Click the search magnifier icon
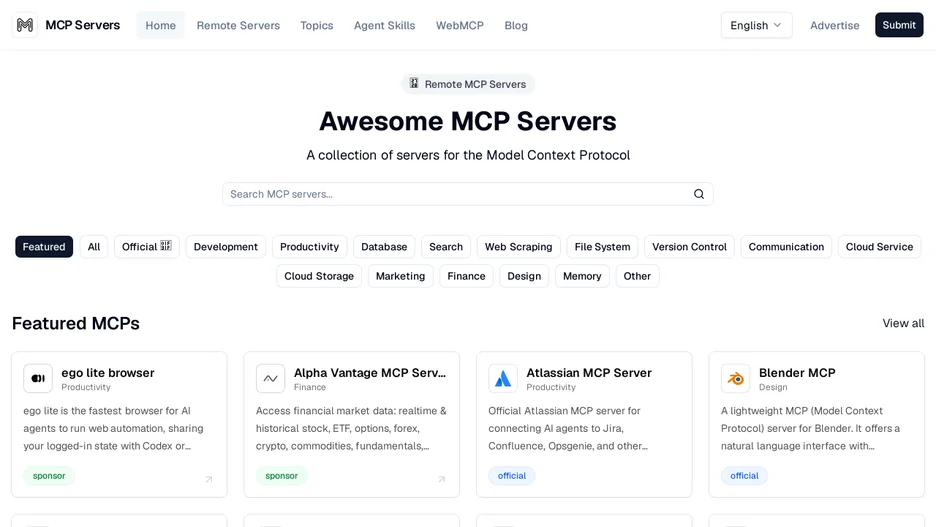The image size is (936, 527). (x=698, y=194)
